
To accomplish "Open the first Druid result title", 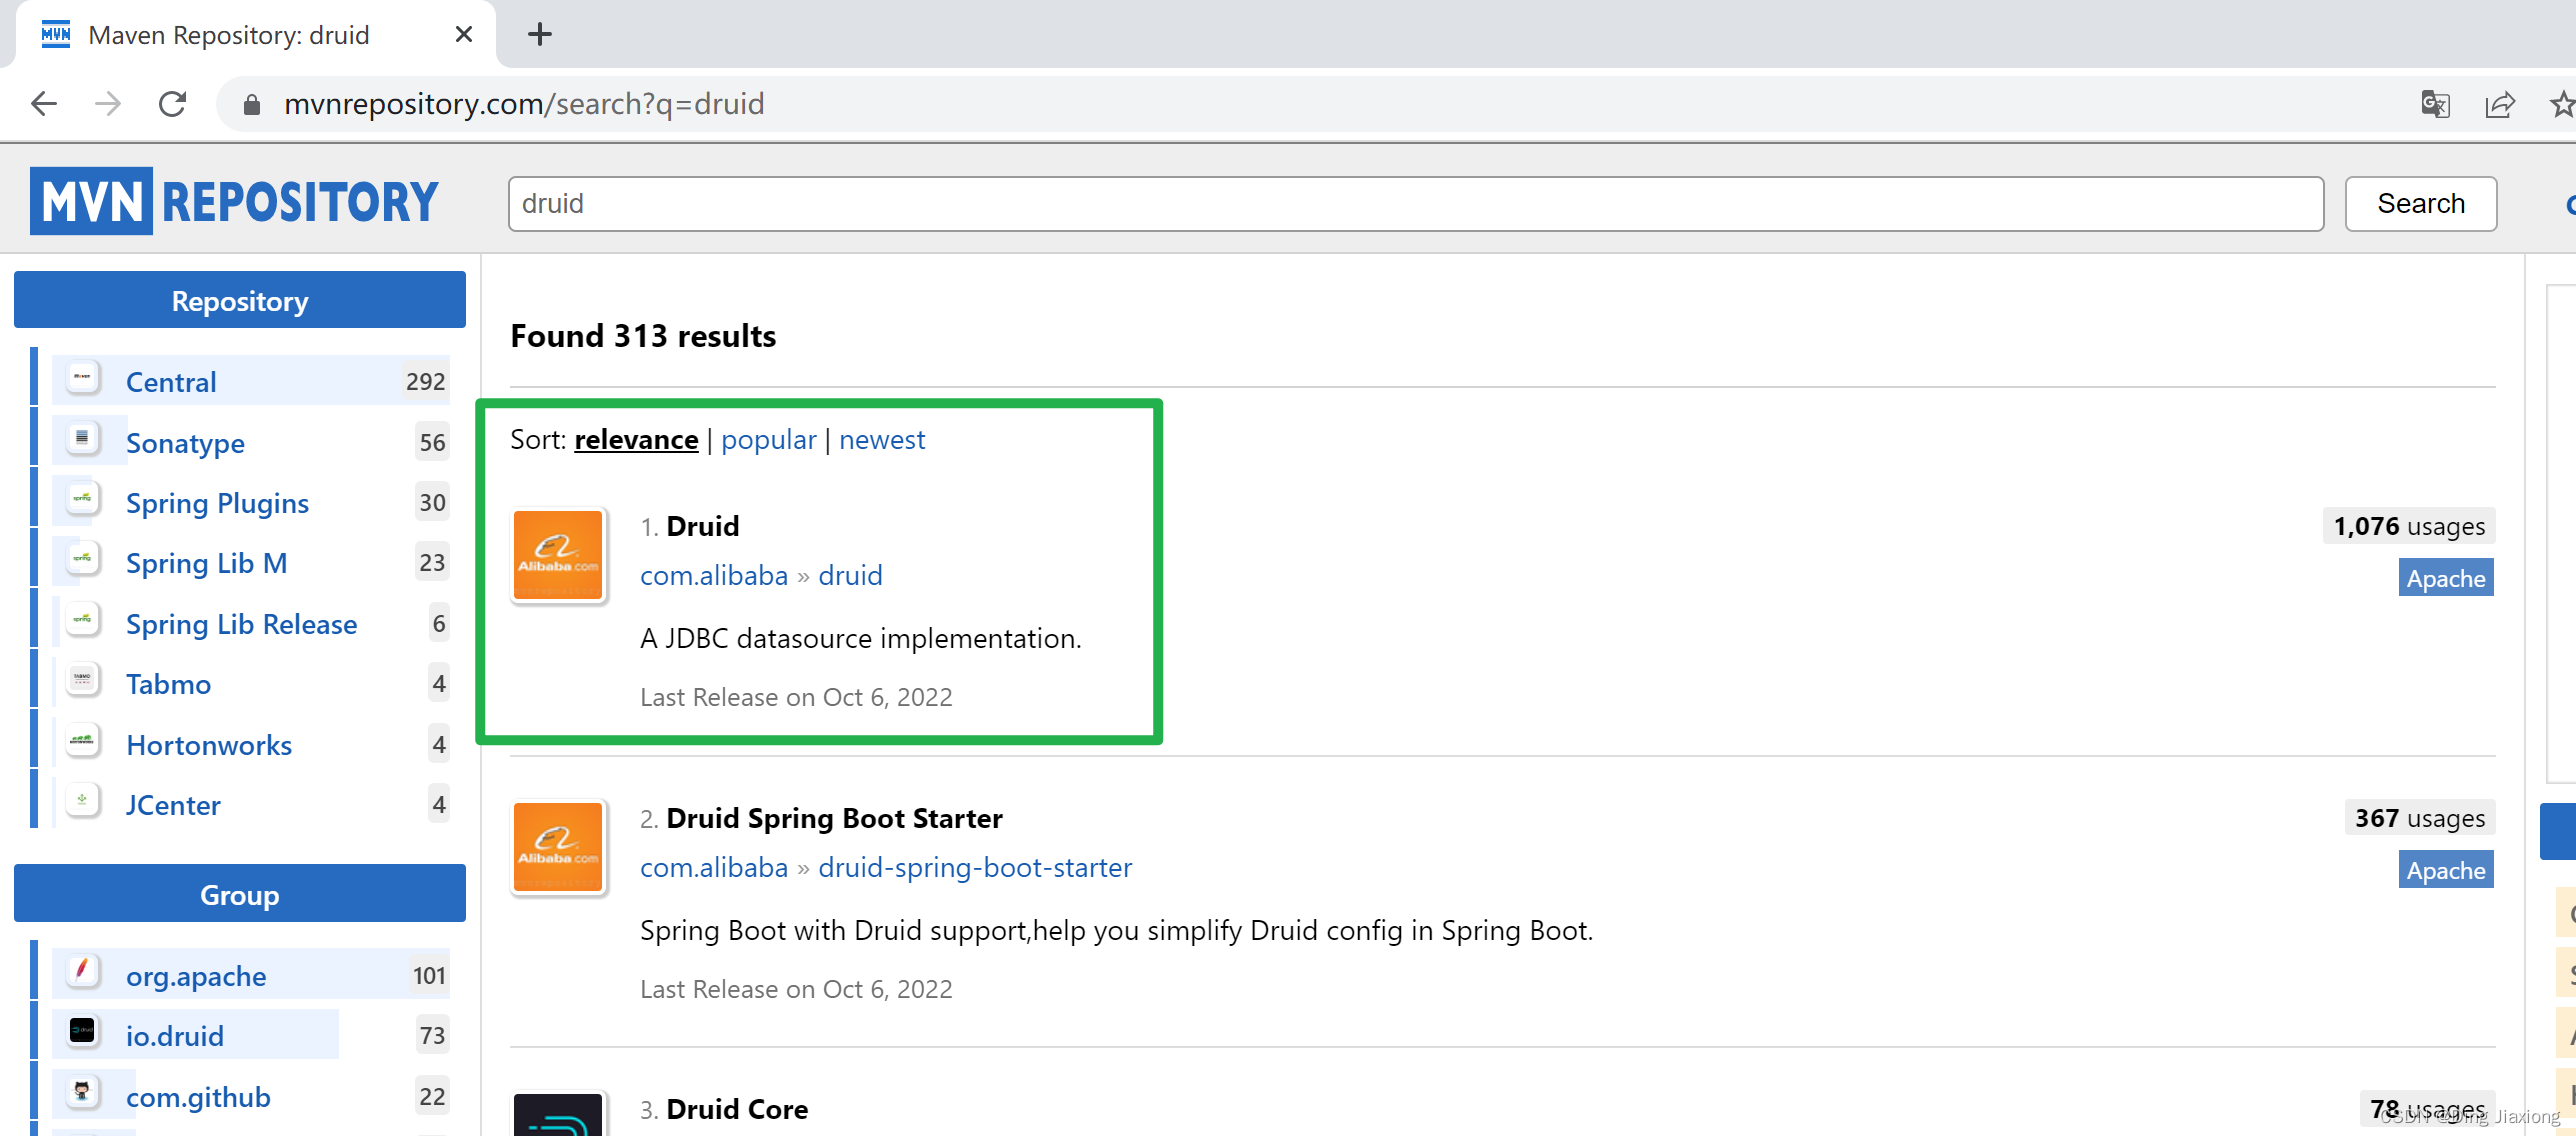I will tap(702, 526).
